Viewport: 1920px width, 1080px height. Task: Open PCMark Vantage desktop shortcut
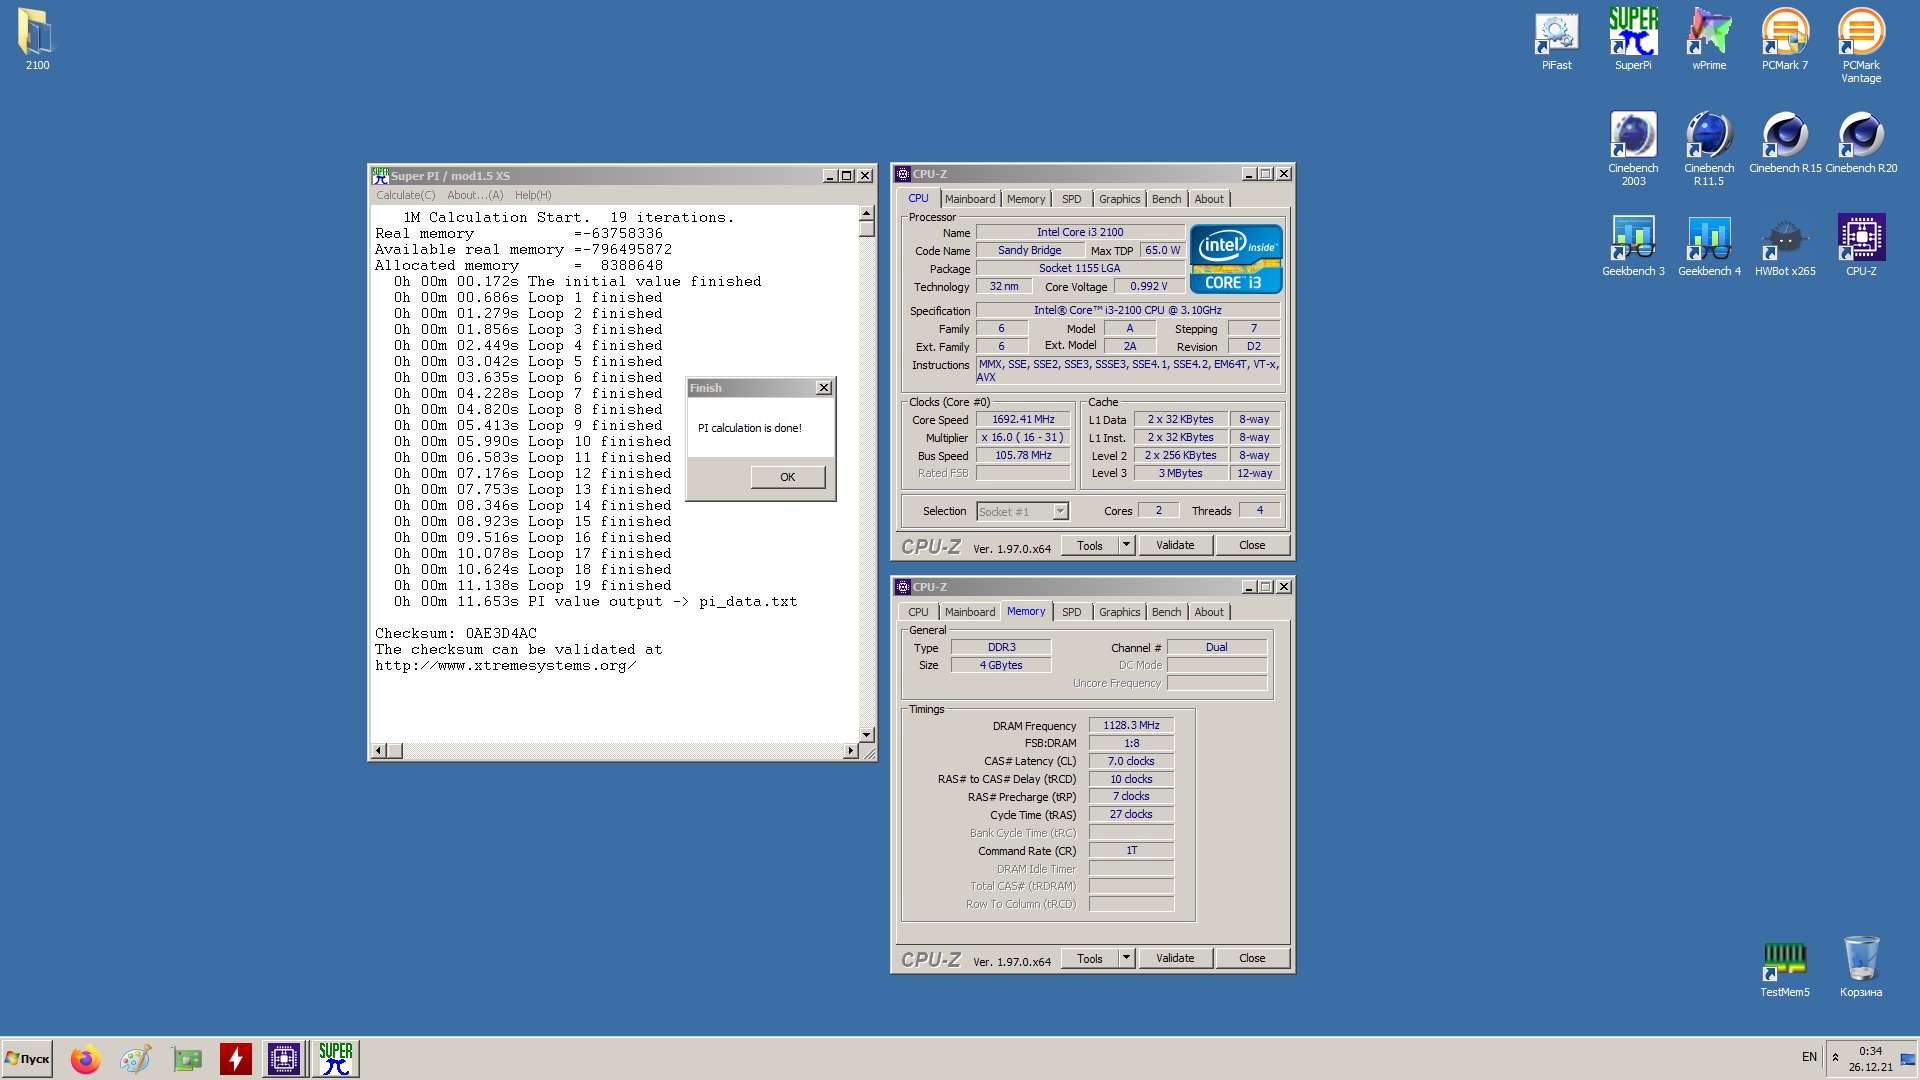click(x=1861, y=46)
